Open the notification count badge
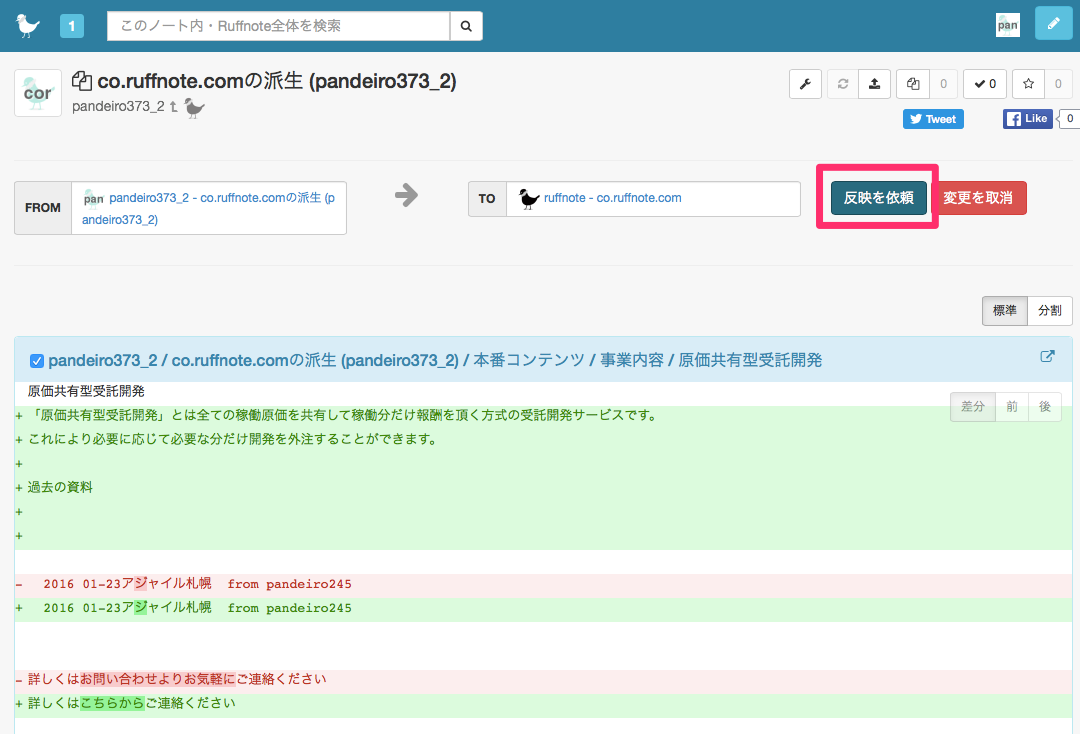Image resolution: width=1080 pixels, height=734 pixels. (72, 26)
